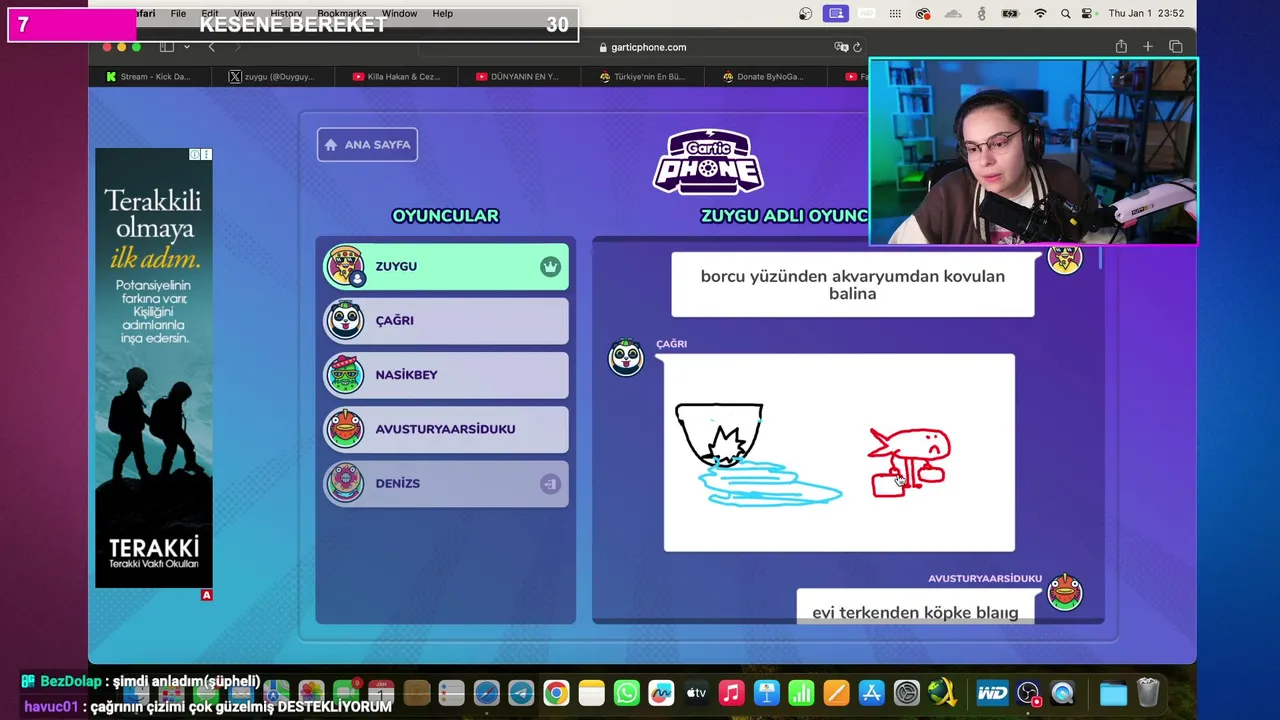Image resolution: width=1280 pixels, height=720 pixels.
Task: Open a new Safari tab with plus icon
Action: tap(1148, 47)
